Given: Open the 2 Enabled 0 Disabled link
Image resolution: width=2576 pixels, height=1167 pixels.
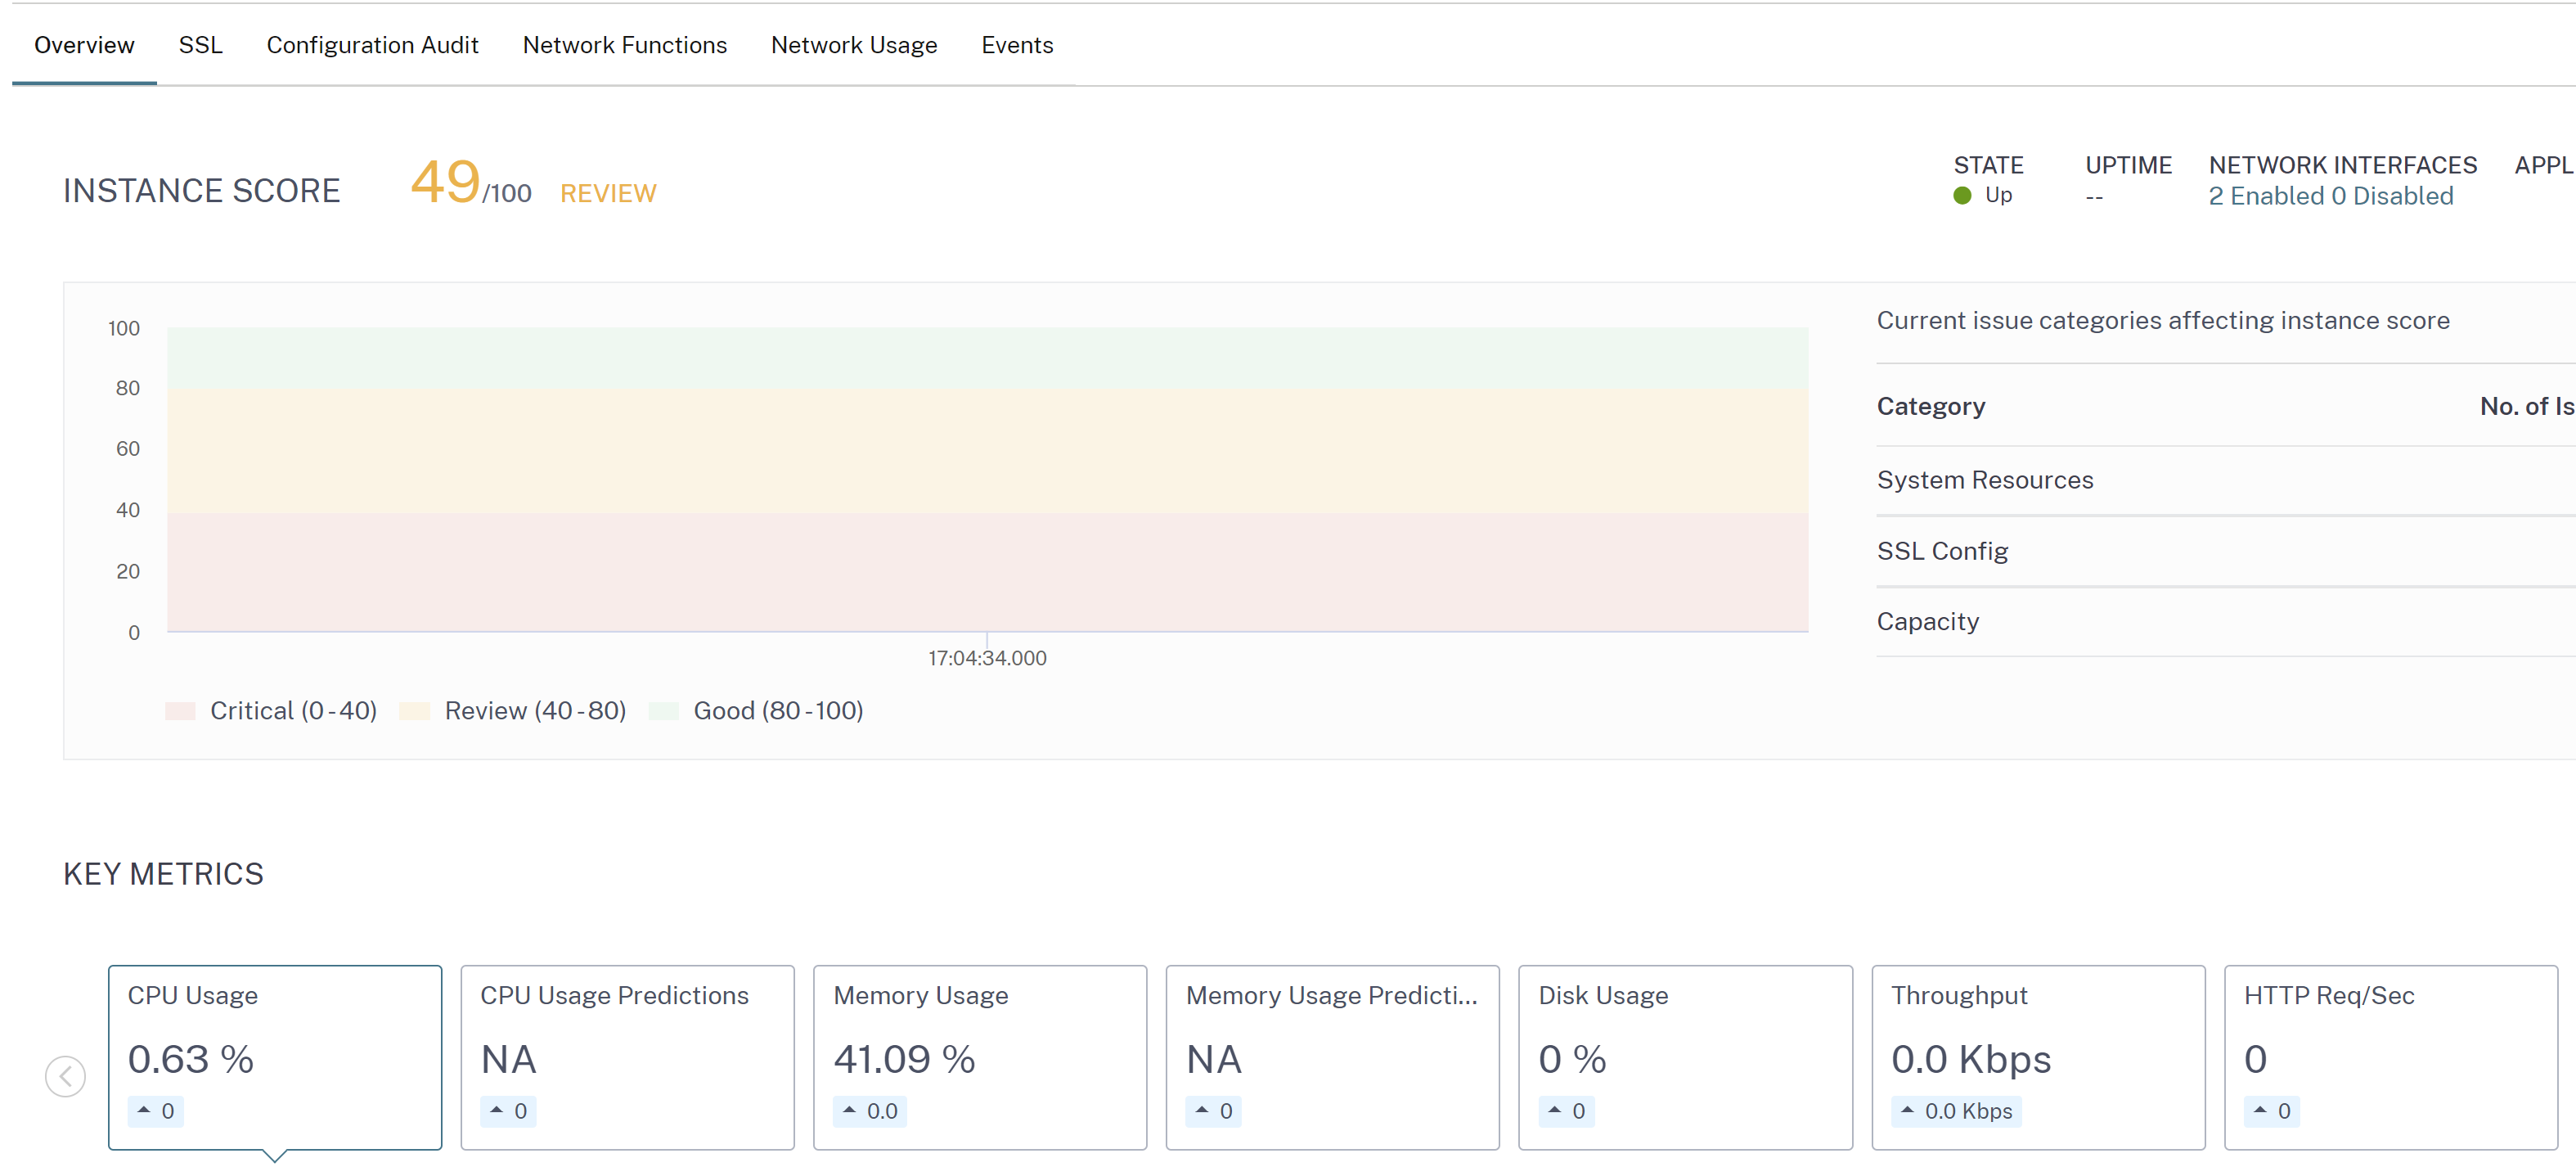Looking at the screenshot, I should click(2330, 196).
